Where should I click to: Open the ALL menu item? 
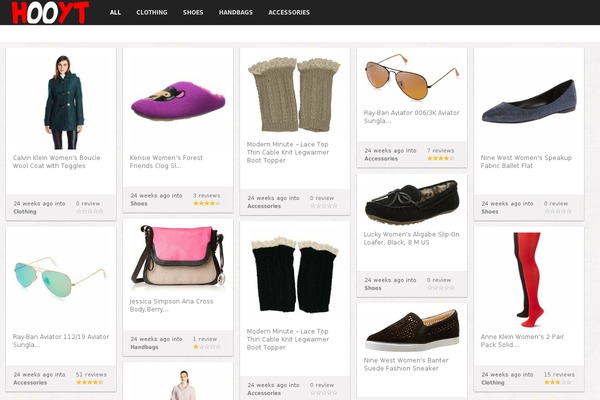coord(115,12)
